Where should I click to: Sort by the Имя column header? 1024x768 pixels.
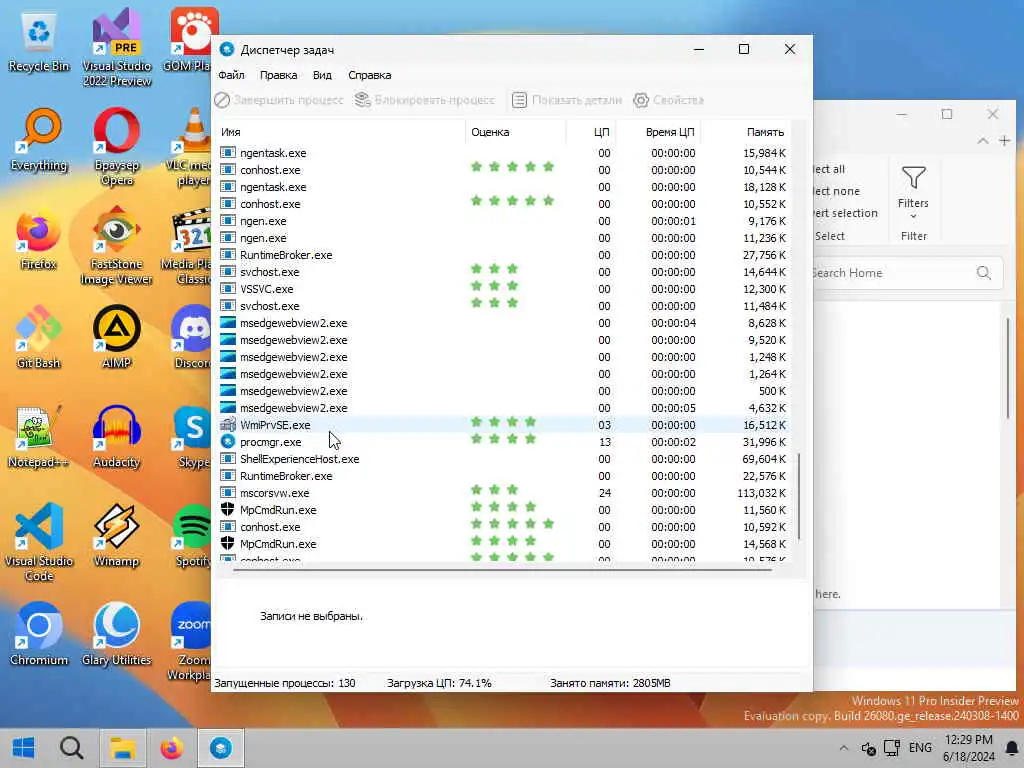tap(340, 132)
